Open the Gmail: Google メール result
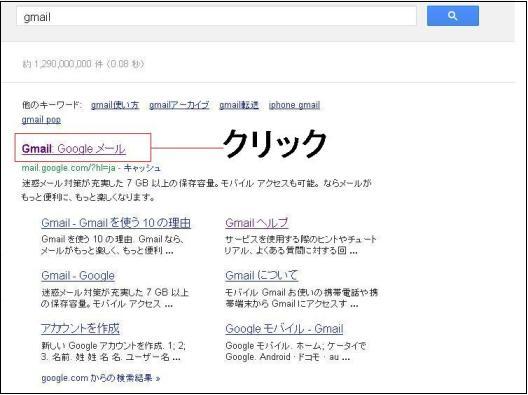The width and height of the screenshot is (528, 395). (74, 149)
